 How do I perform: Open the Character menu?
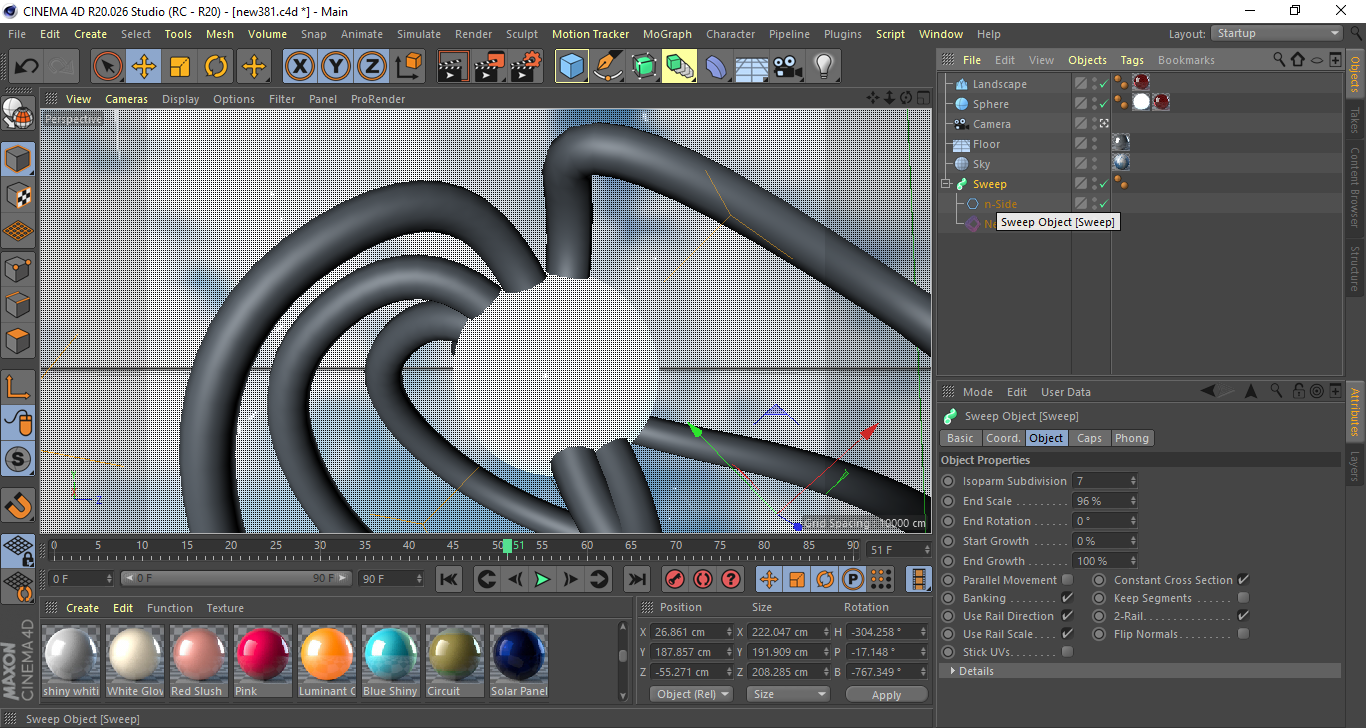(x=731, y=34)
